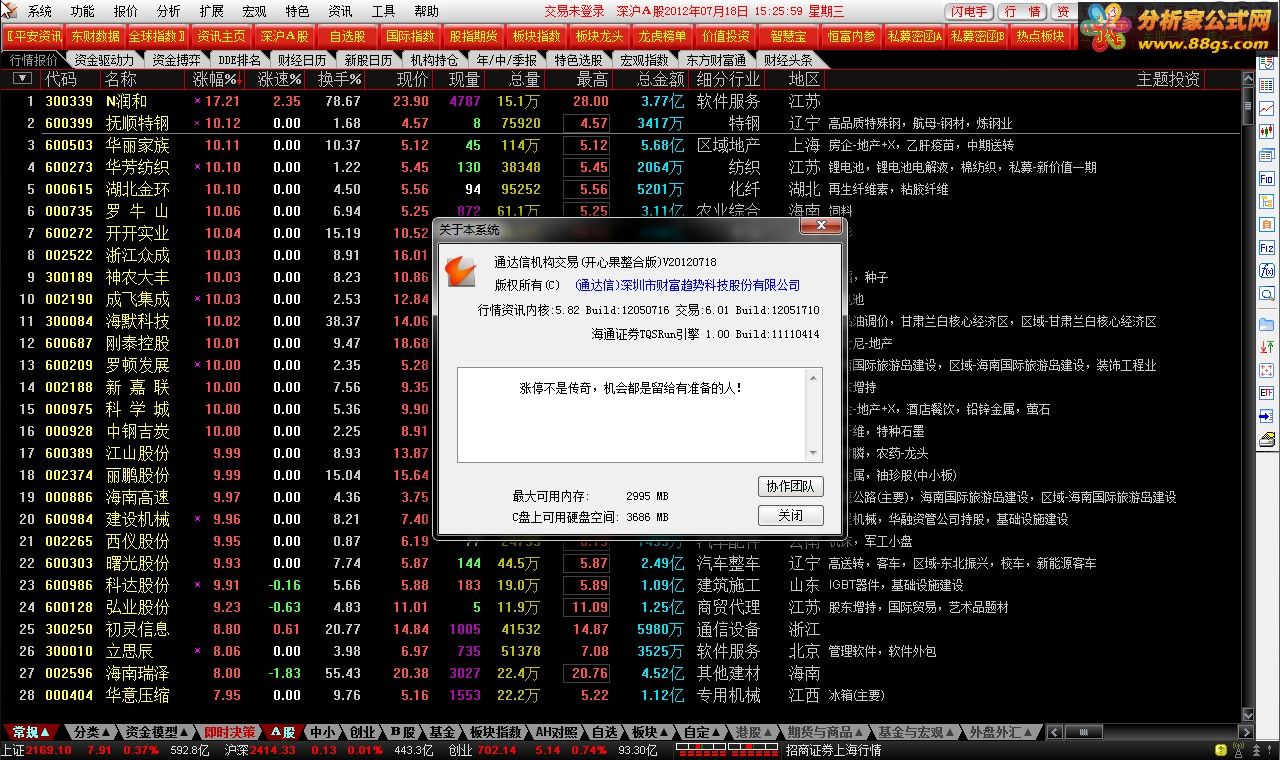This screenshot has height=760, width=1280.
Task: Sort by the 涨幅% column header
Action: click(x=215, y=79)
